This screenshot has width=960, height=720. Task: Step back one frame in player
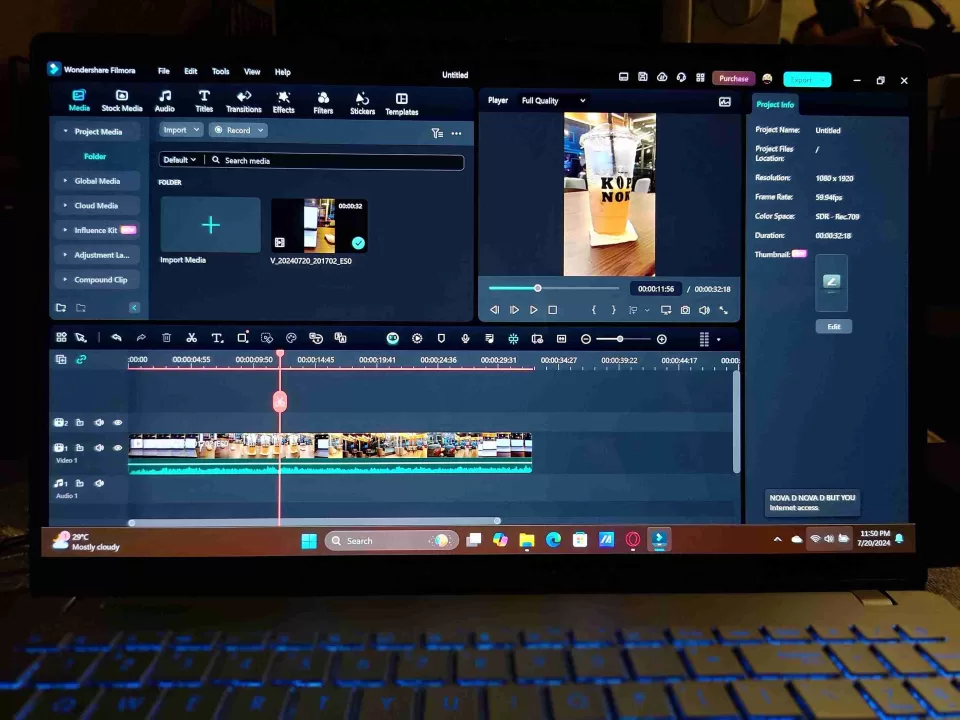(495, 310)
